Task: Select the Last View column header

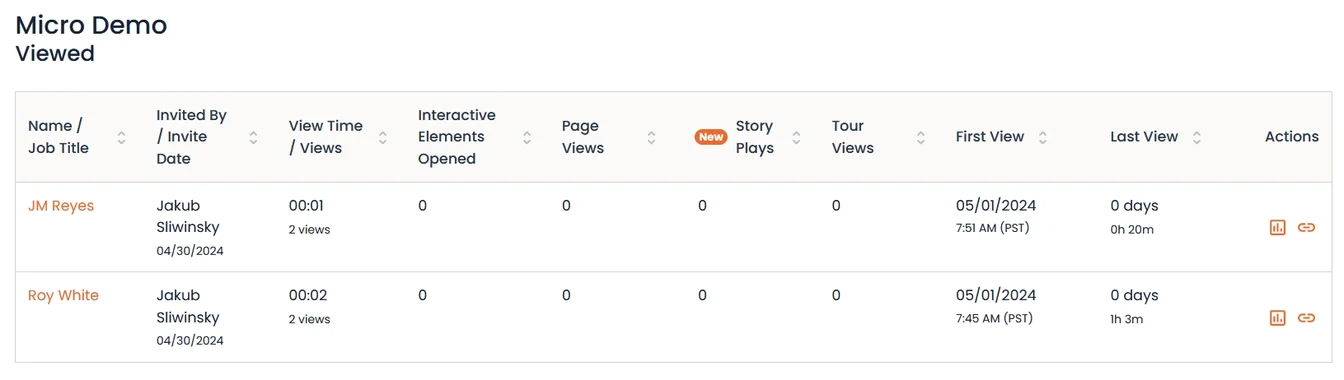Action: pyautogui.click(x=1144, y=137)
